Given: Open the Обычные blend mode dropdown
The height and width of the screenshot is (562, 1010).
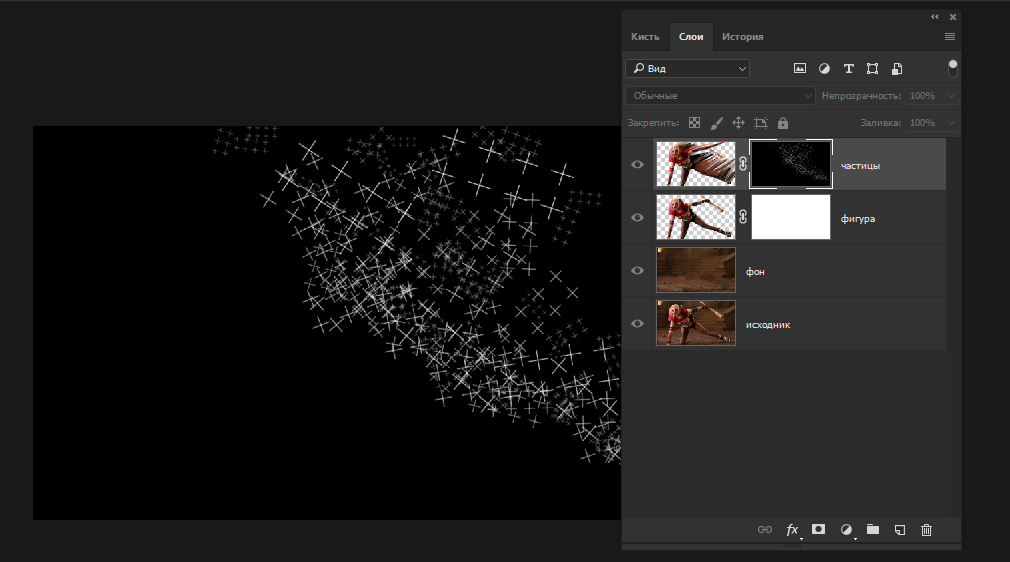Looking at the screenshot, I should tap(720, 95).
